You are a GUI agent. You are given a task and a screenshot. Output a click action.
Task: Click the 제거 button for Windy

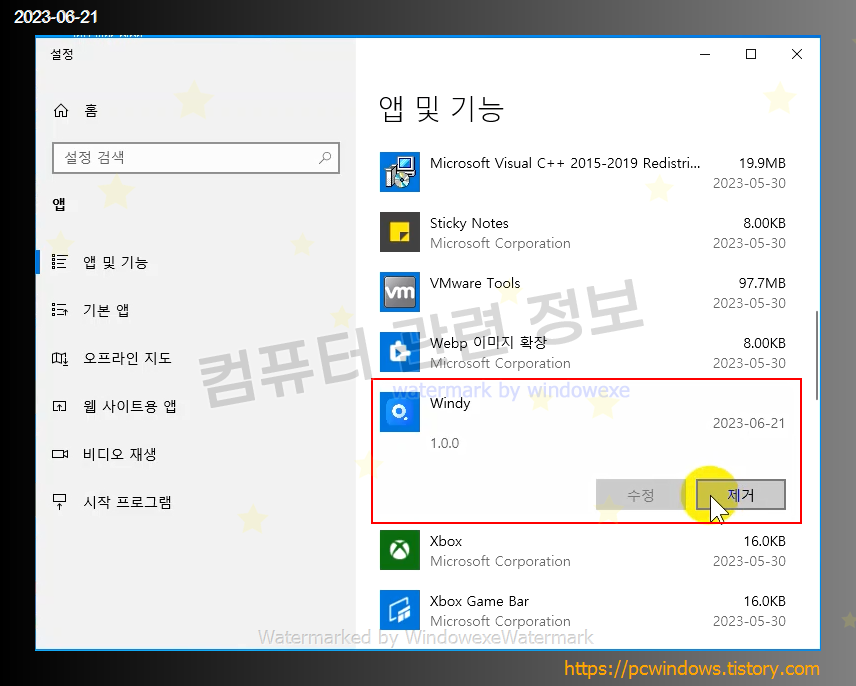point(741,495)
